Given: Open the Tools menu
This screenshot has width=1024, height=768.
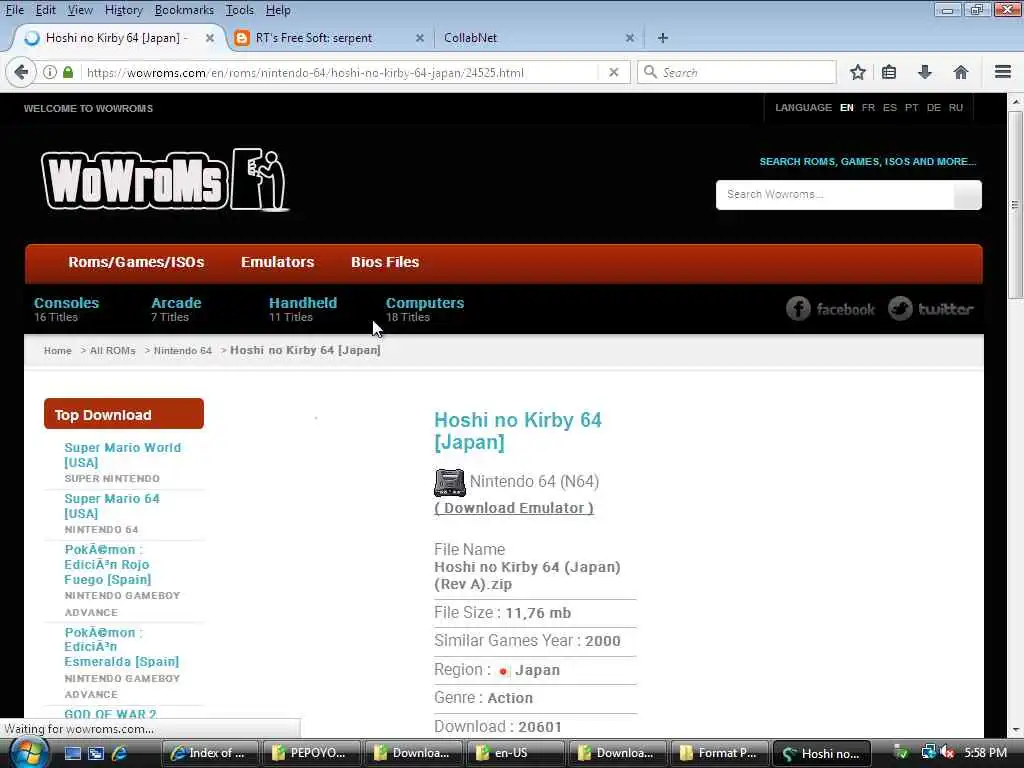Looking at the screenshot, I should pyautogui.click(x=240, y=10).
